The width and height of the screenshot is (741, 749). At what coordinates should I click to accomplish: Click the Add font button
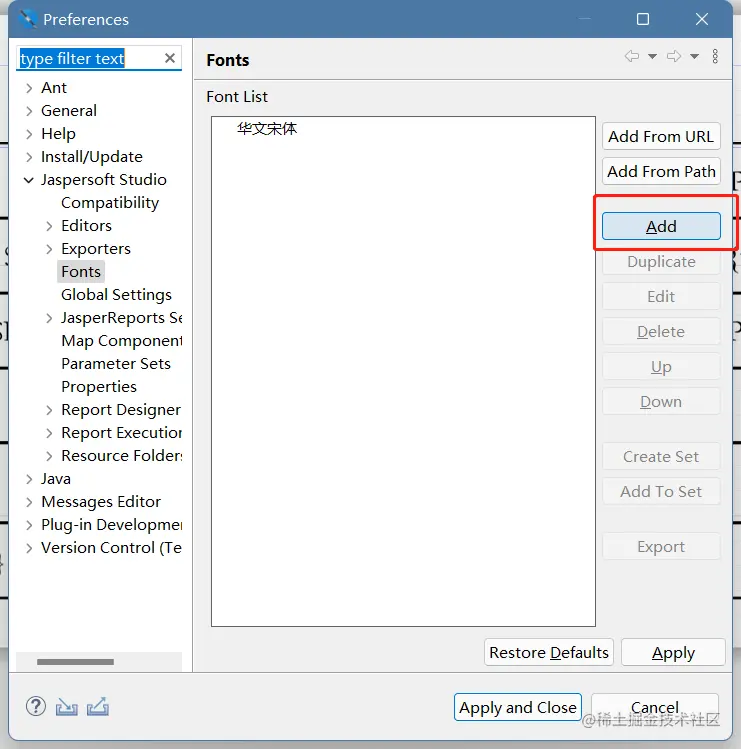(661, 226)
